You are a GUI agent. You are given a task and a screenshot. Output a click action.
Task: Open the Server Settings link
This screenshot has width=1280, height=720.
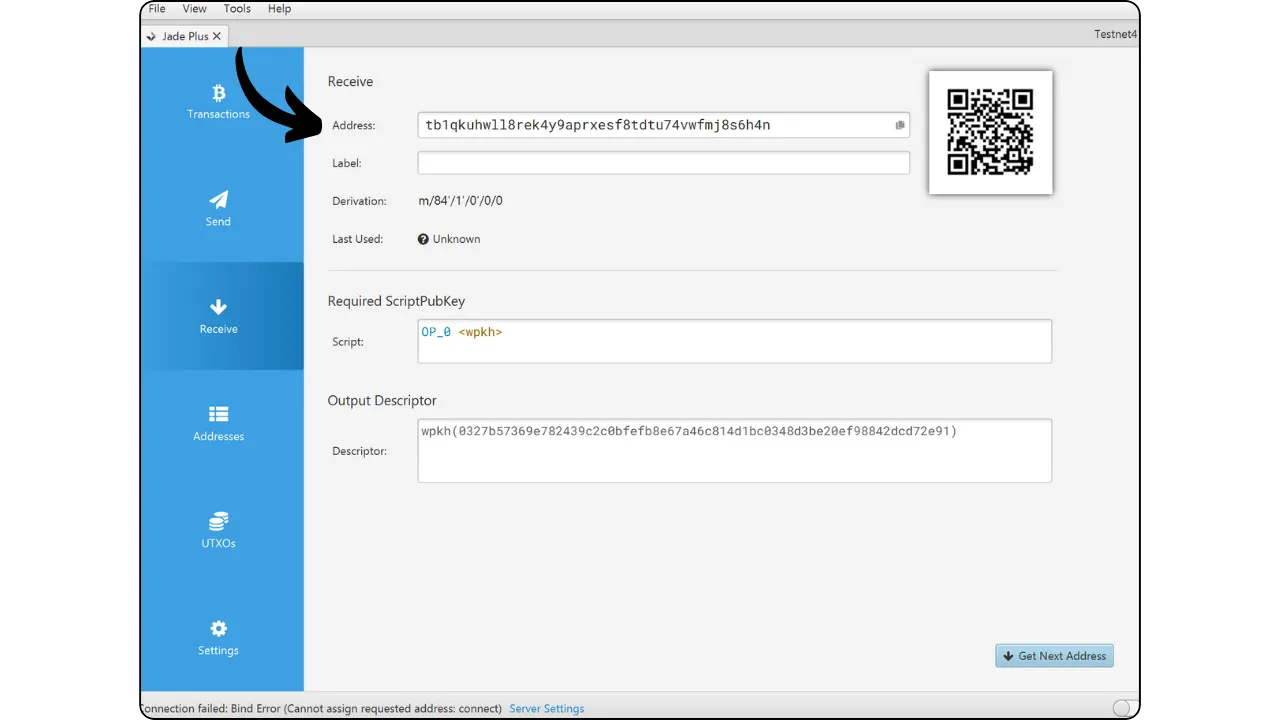pos(546,709)
